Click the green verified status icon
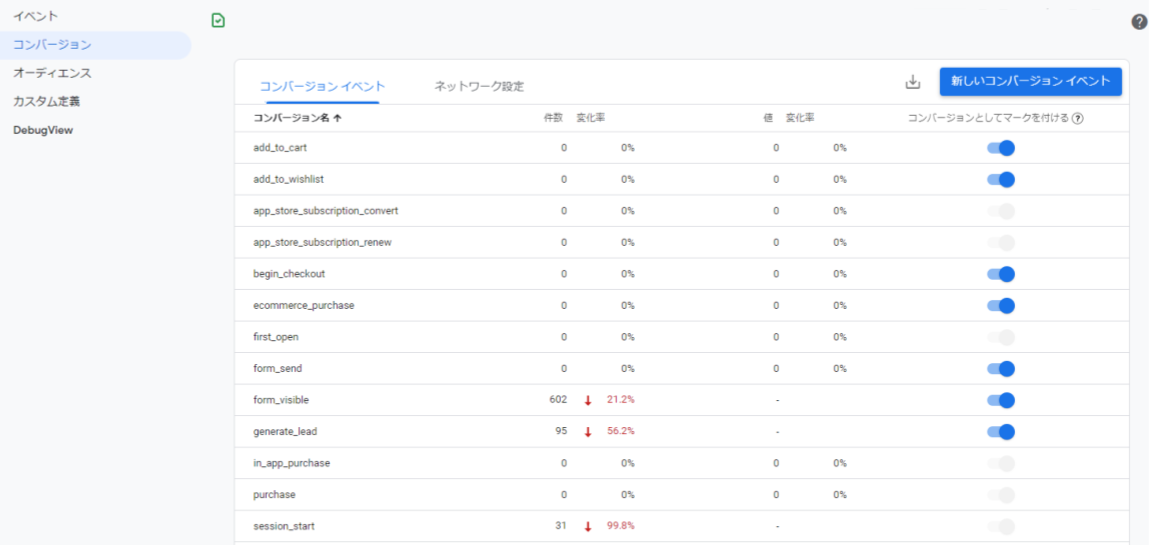The image size is (1149, 545). pyautogui.click(x=218, y=20)
